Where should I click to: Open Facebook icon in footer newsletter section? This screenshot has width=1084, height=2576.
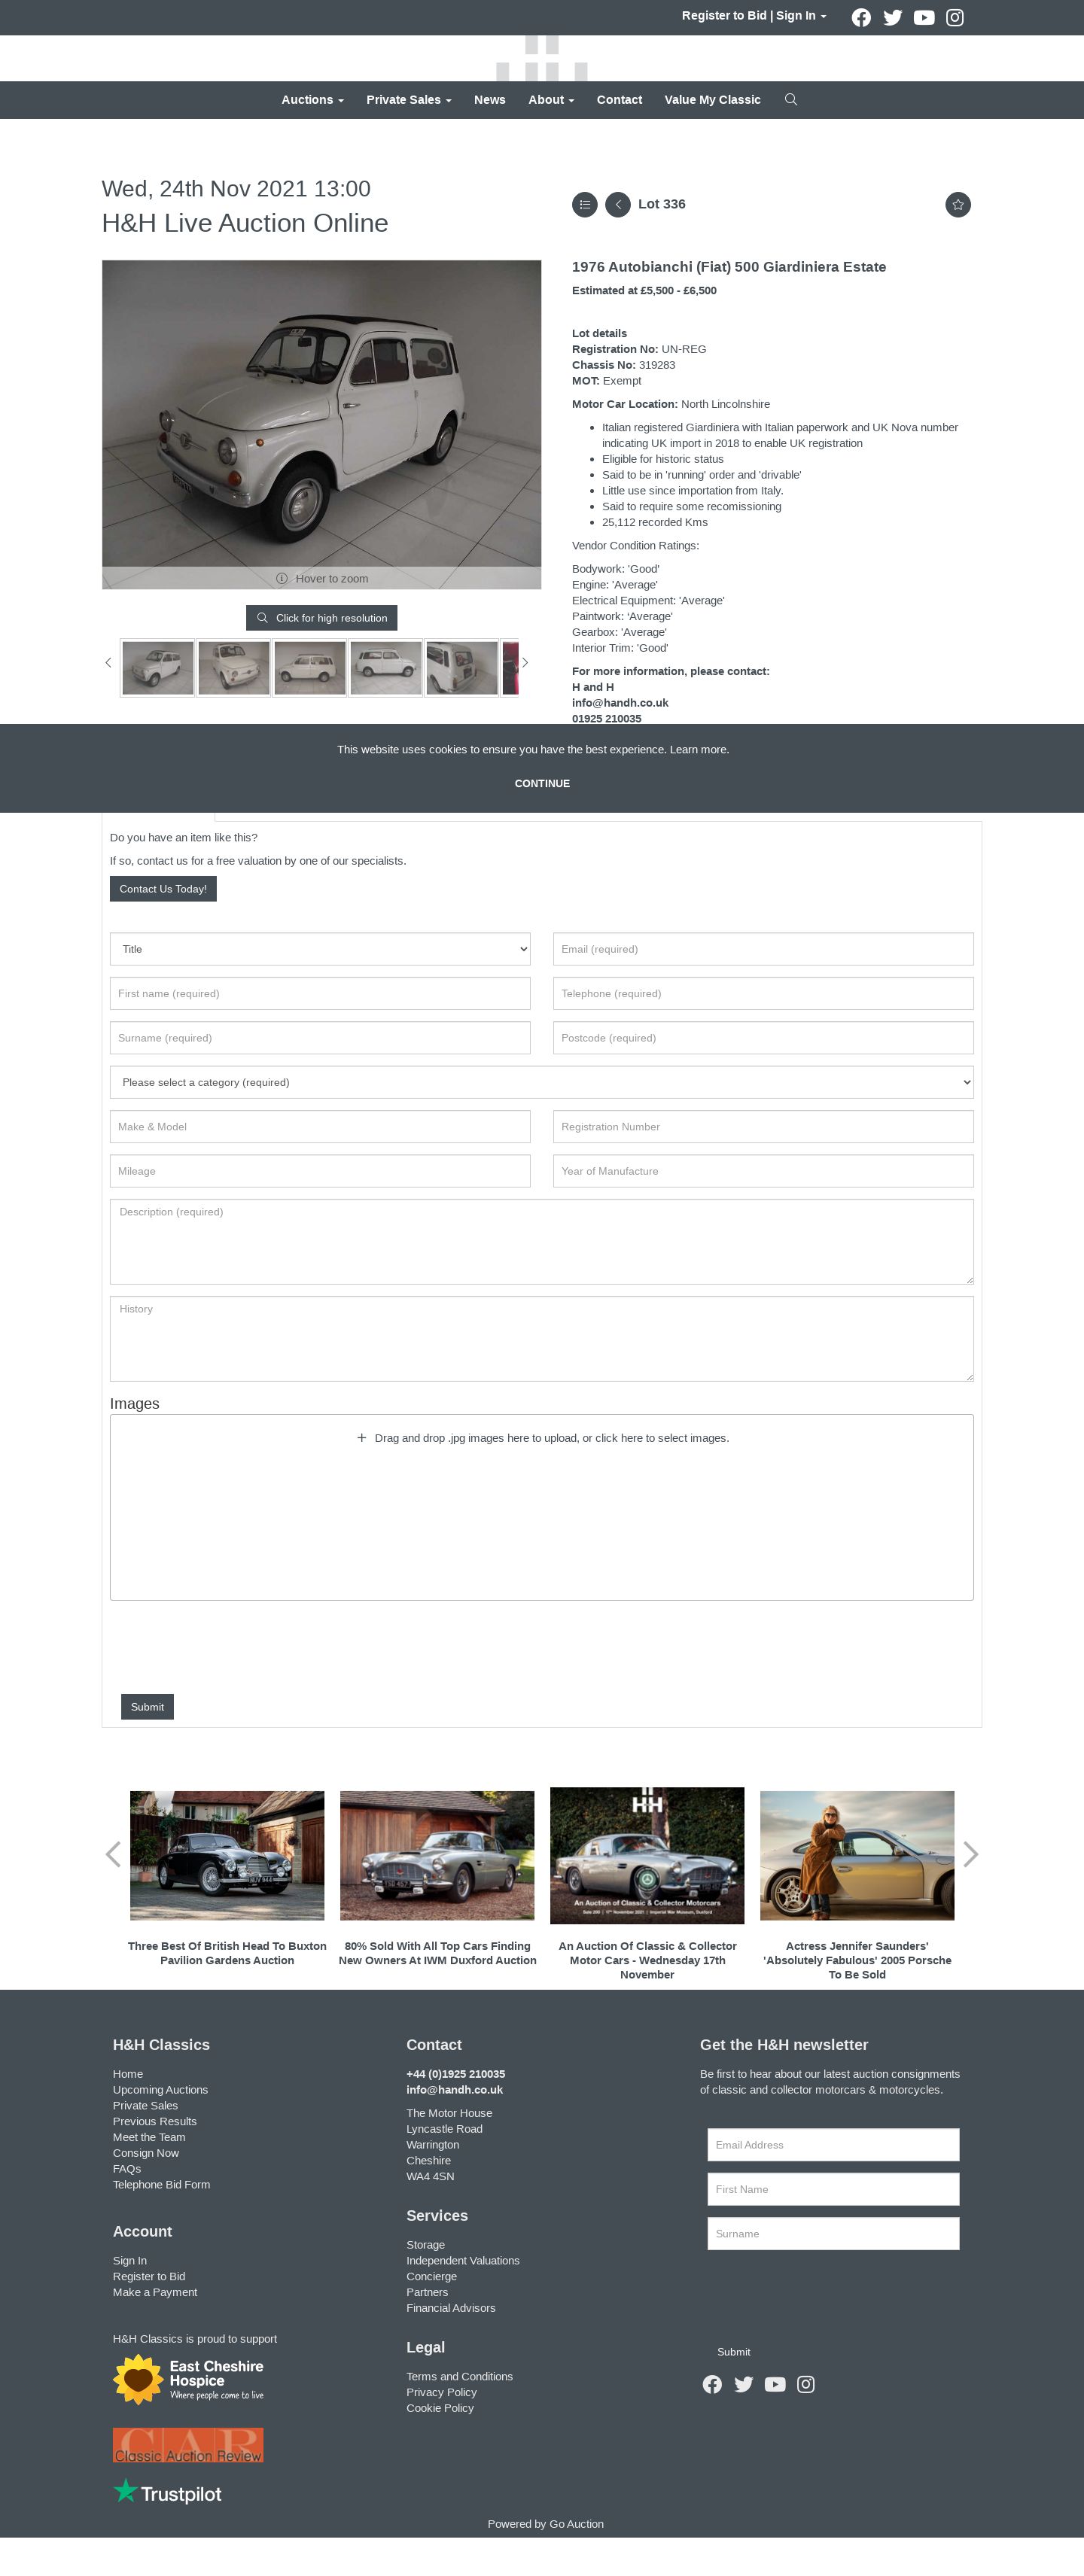click(712, 2384)
